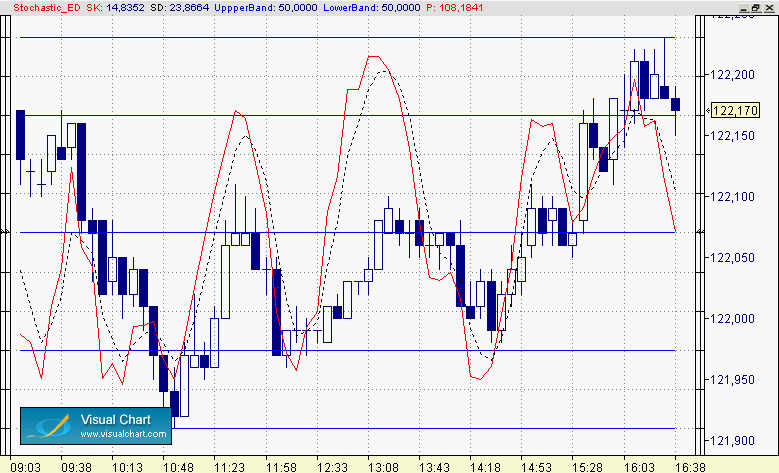Click the 'UppperBand: 50,0000' readout
Image resolution: width=779 pixels, height=473 pixels.
[x=266, y=8]
